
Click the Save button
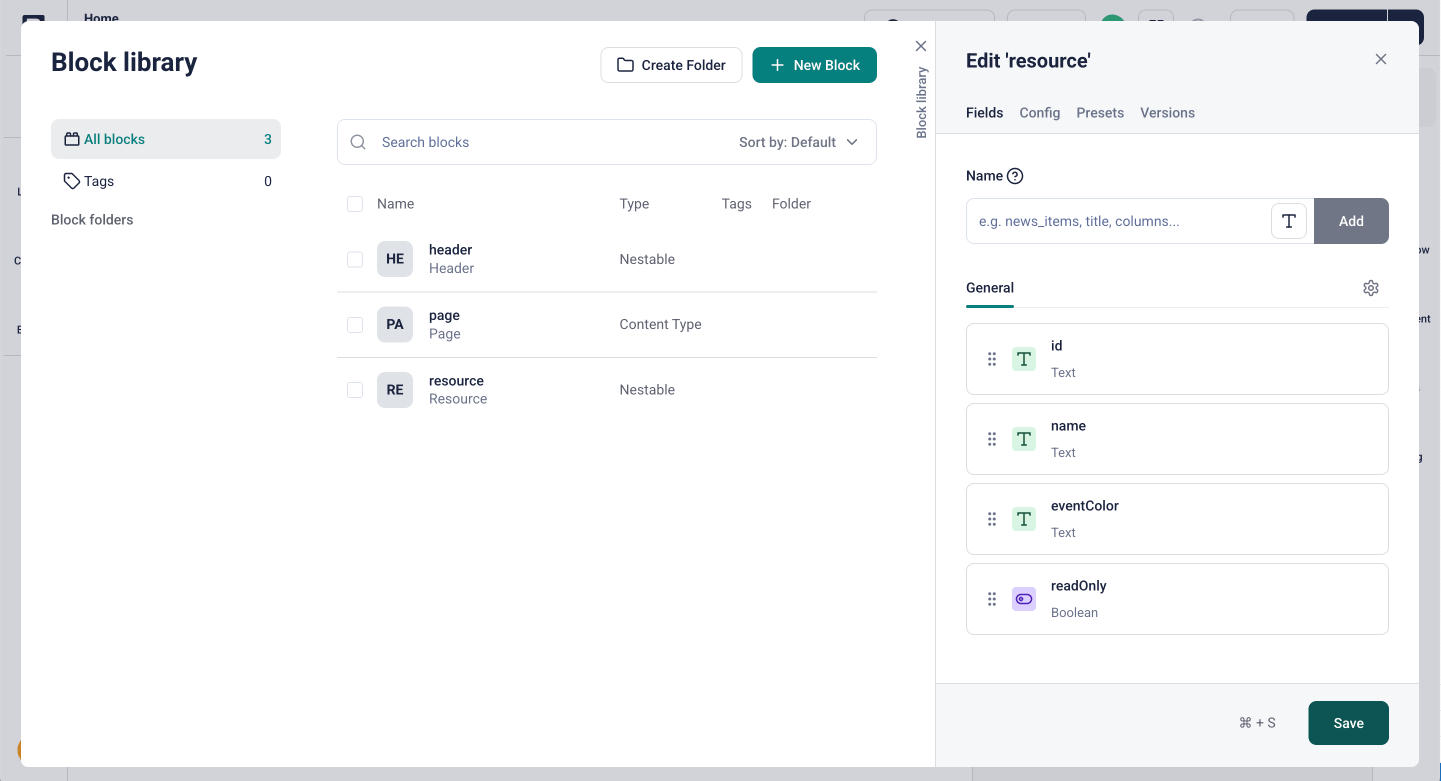coord(1347,723)
